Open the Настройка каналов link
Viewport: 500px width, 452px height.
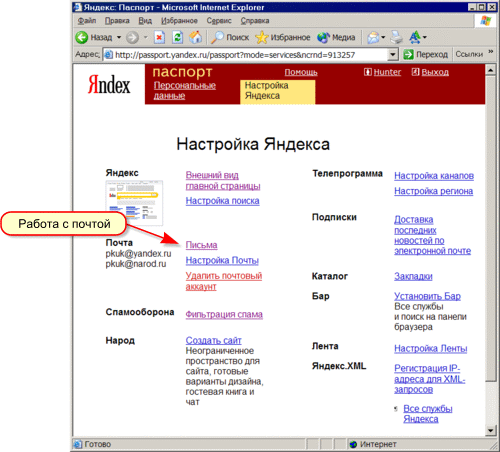(x=434, y=176)
